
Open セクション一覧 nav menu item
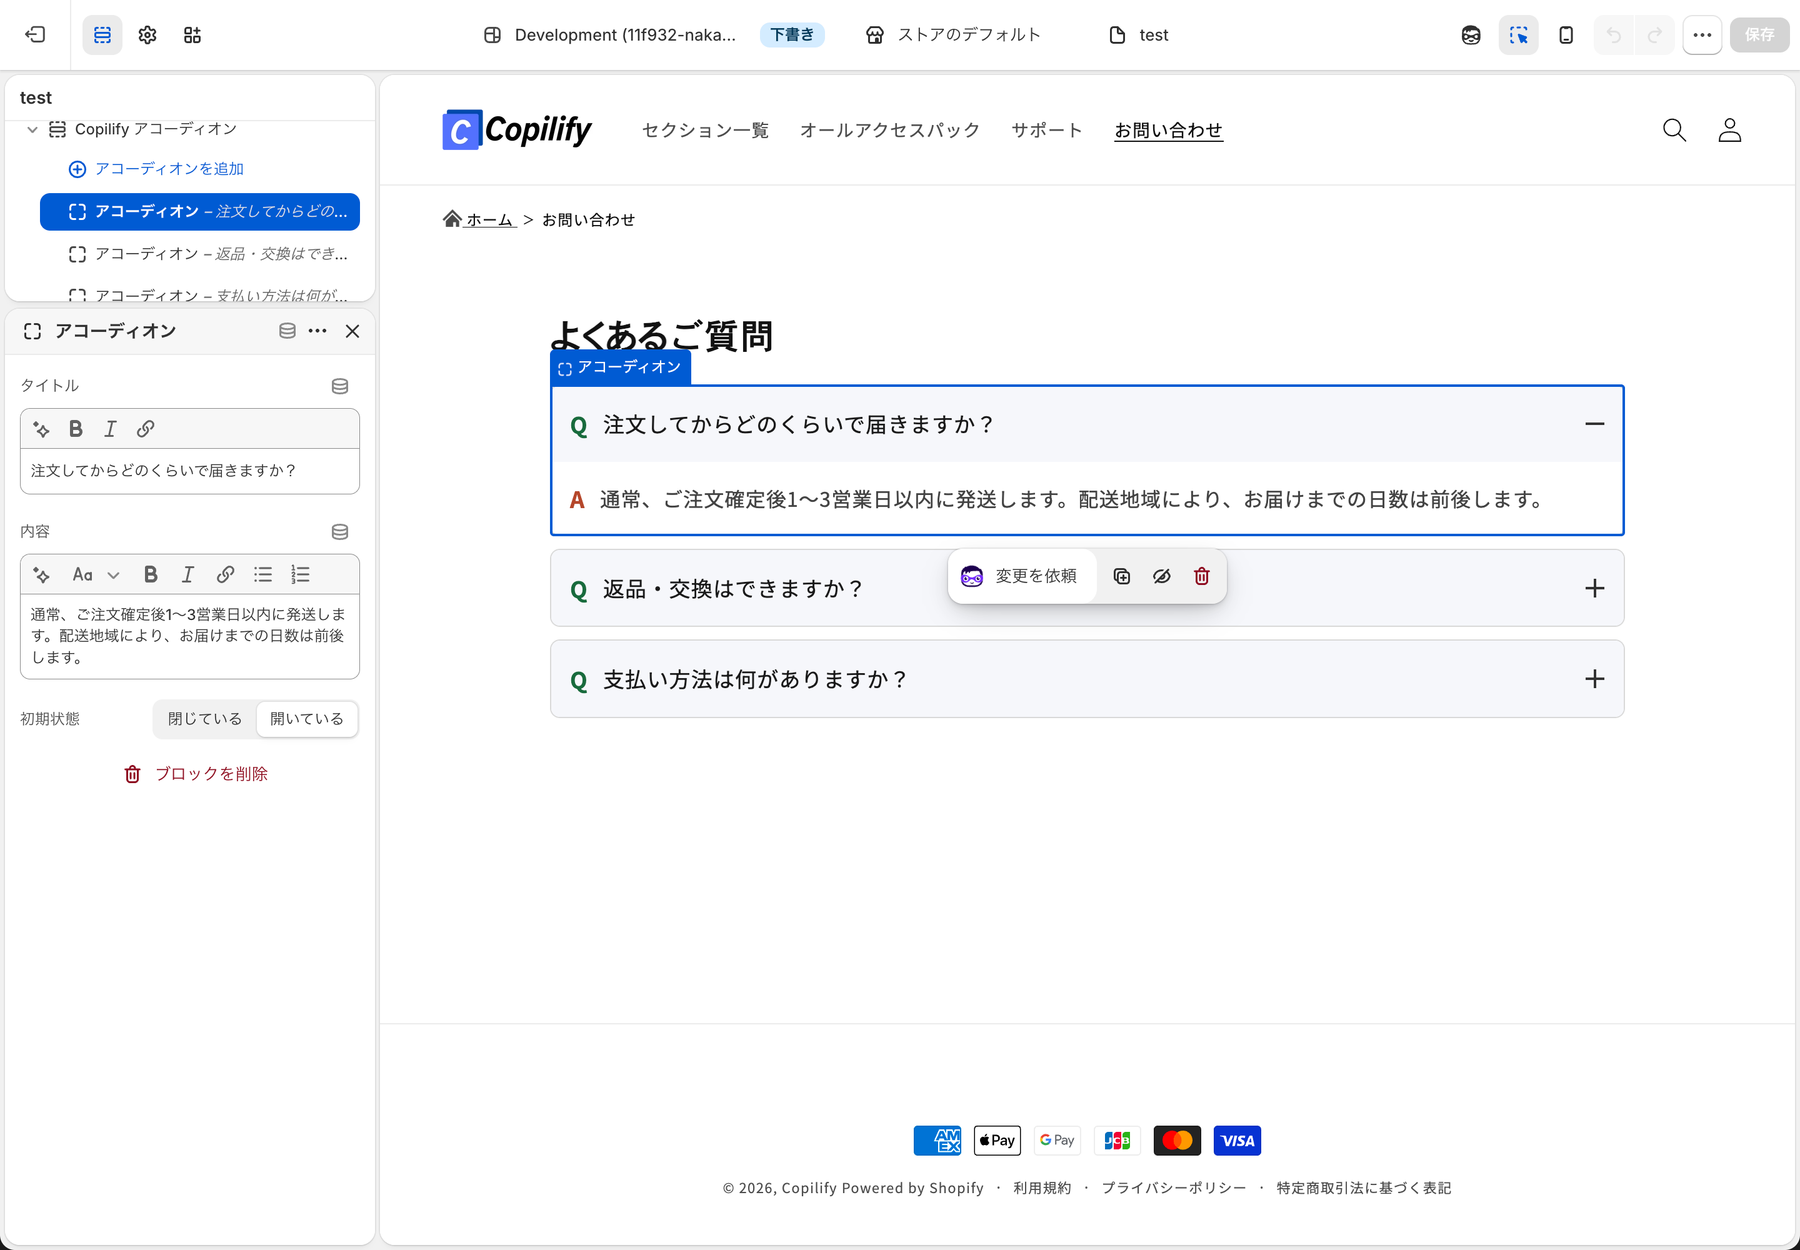click(x=705, y=130)
